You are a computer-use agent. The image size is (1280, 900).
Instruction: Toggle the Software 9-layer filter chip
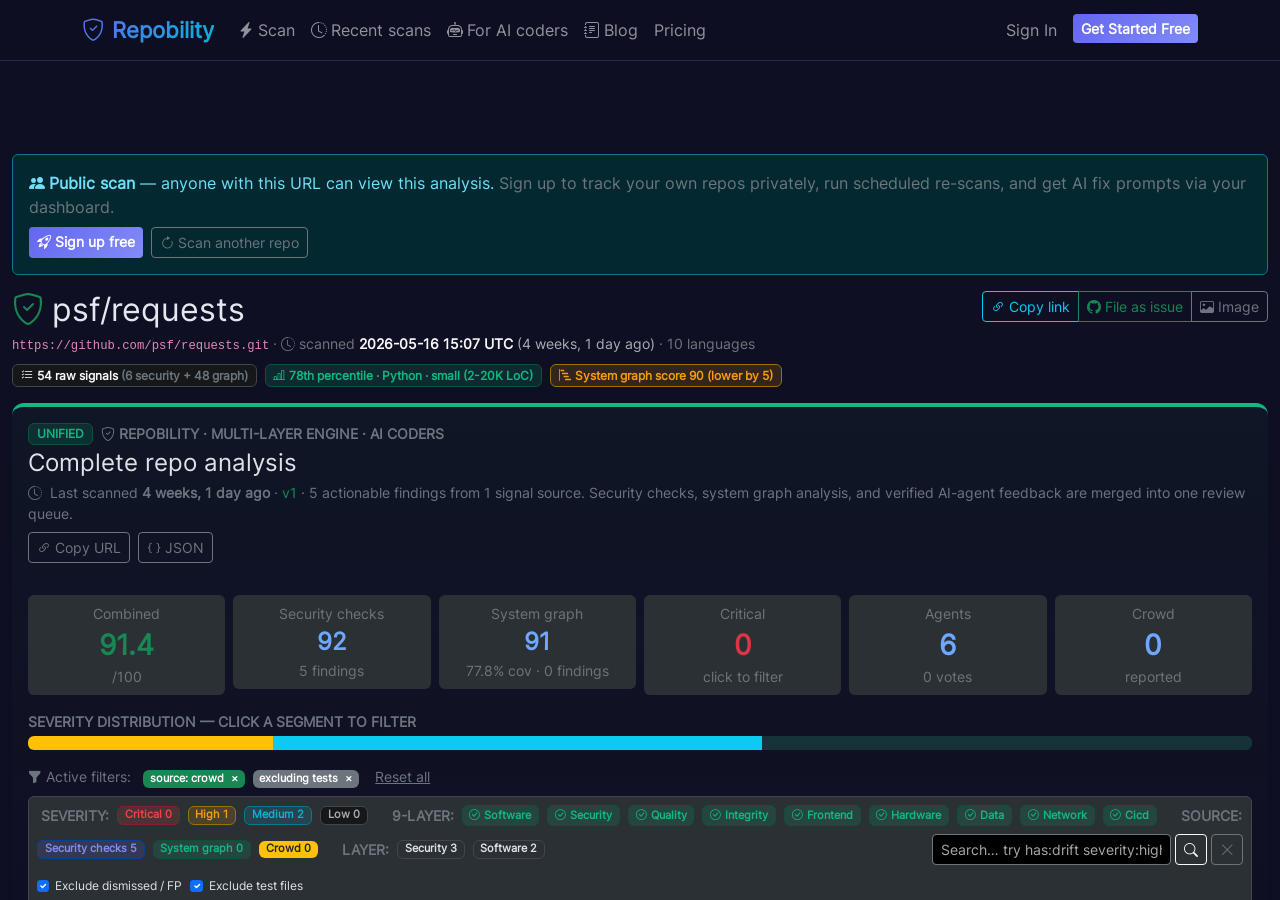click(x=500, y=815)
